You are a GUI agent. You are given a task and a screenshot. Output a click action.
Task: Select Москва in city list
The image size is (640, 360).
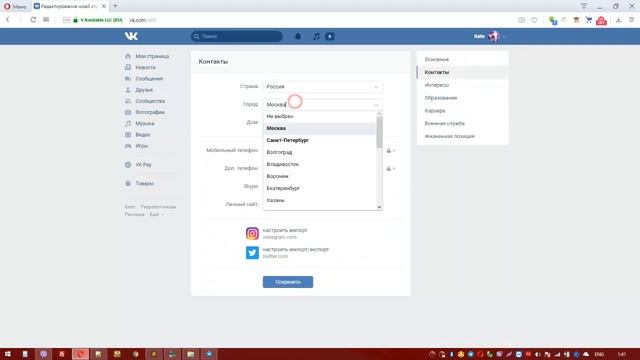point(320,128)
